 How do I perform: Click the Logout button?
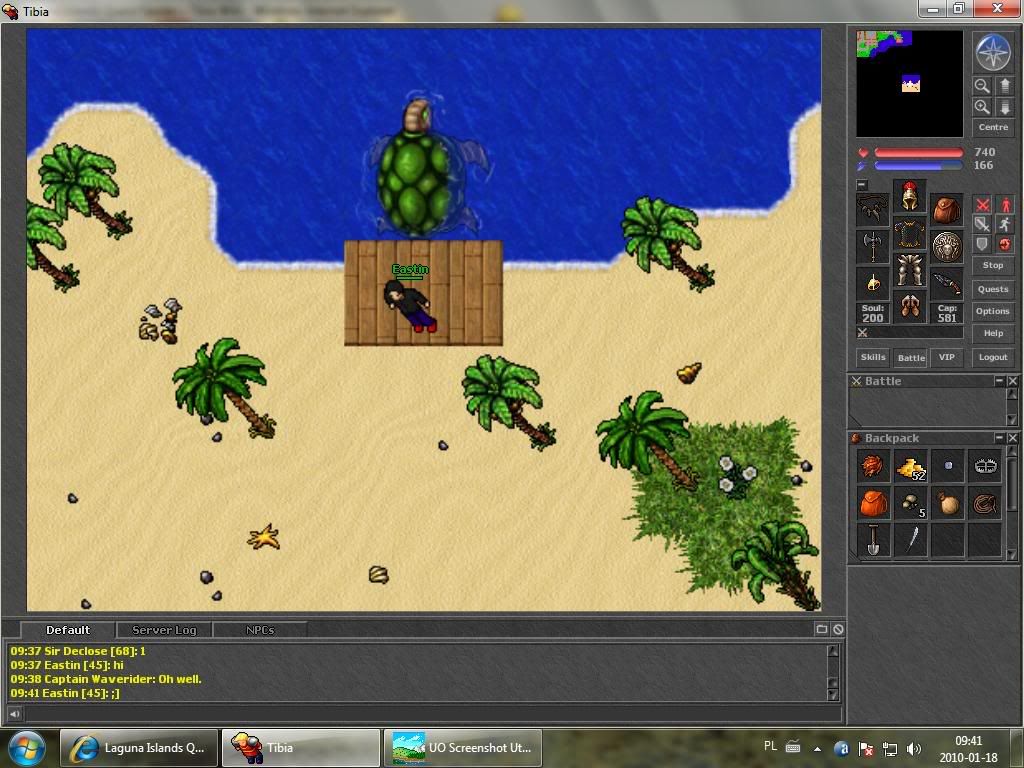[x=993, y=357]
